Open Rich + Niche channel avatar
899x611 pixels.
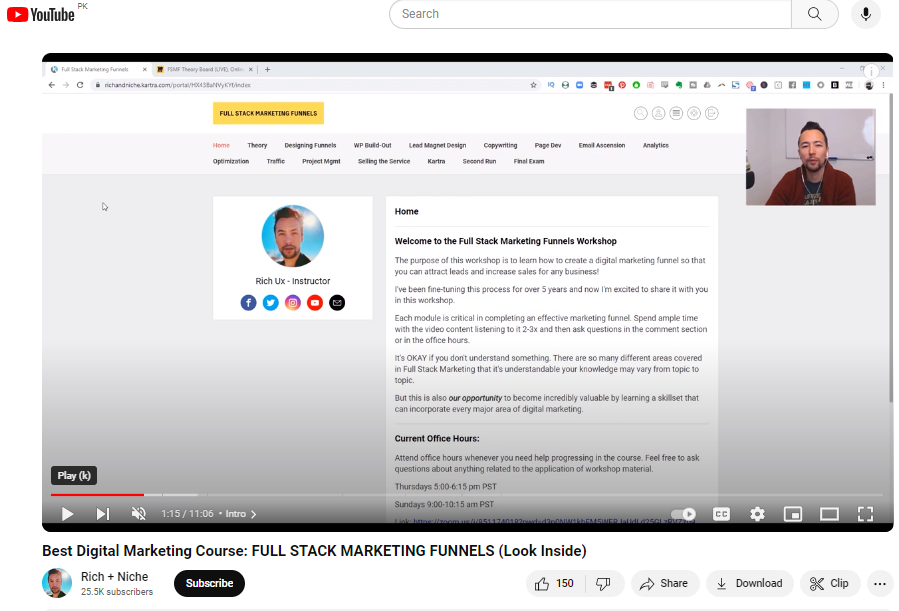57,583
